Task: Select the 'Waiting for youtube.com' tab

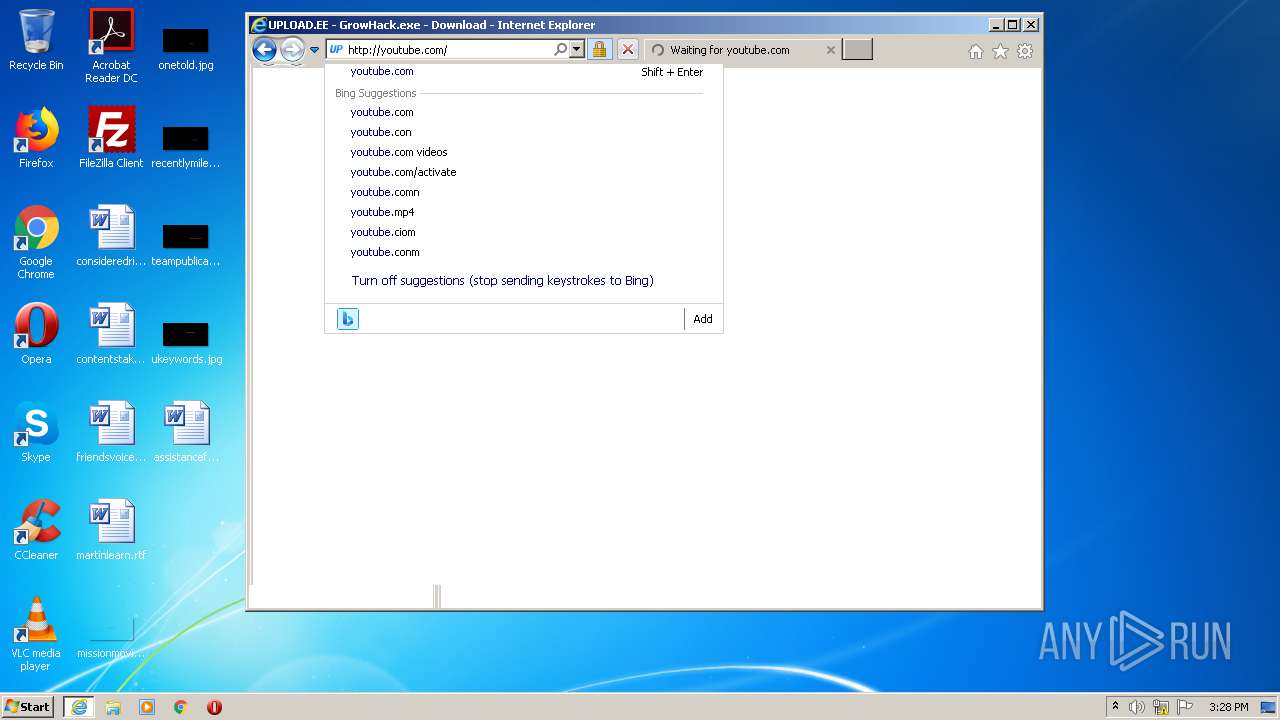Action: pos(742,50)
